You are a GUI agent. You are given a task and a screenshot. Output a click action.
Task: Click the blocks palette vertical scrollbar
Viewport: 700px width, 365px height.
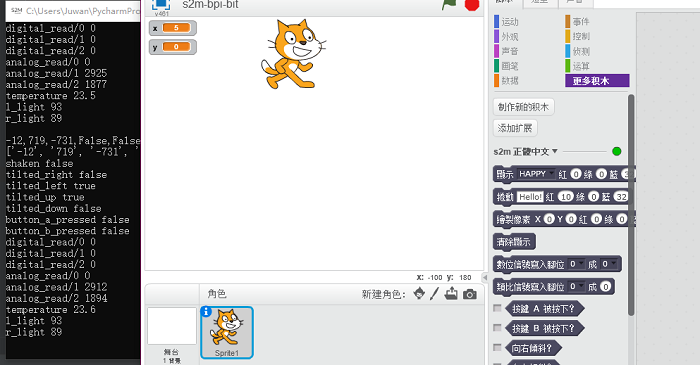point(631,205)
